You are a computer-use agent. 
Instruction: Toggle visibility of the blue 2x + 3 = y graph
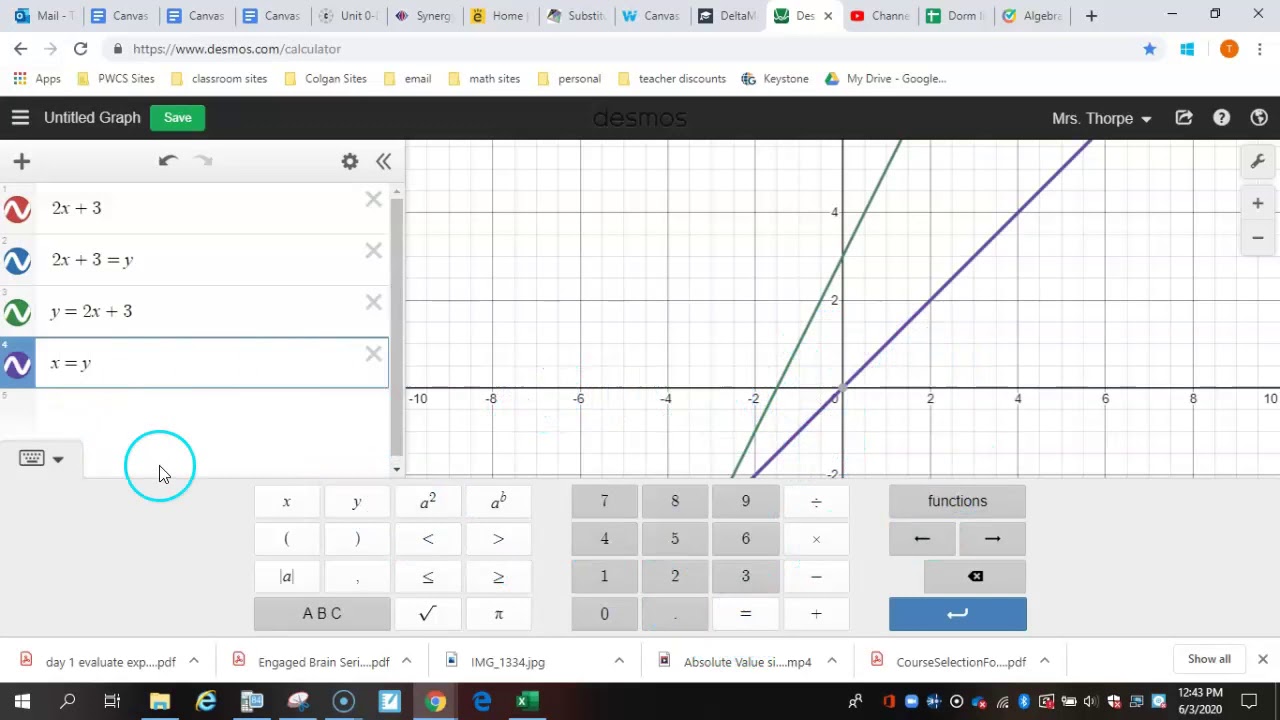(x=17, y=262)
